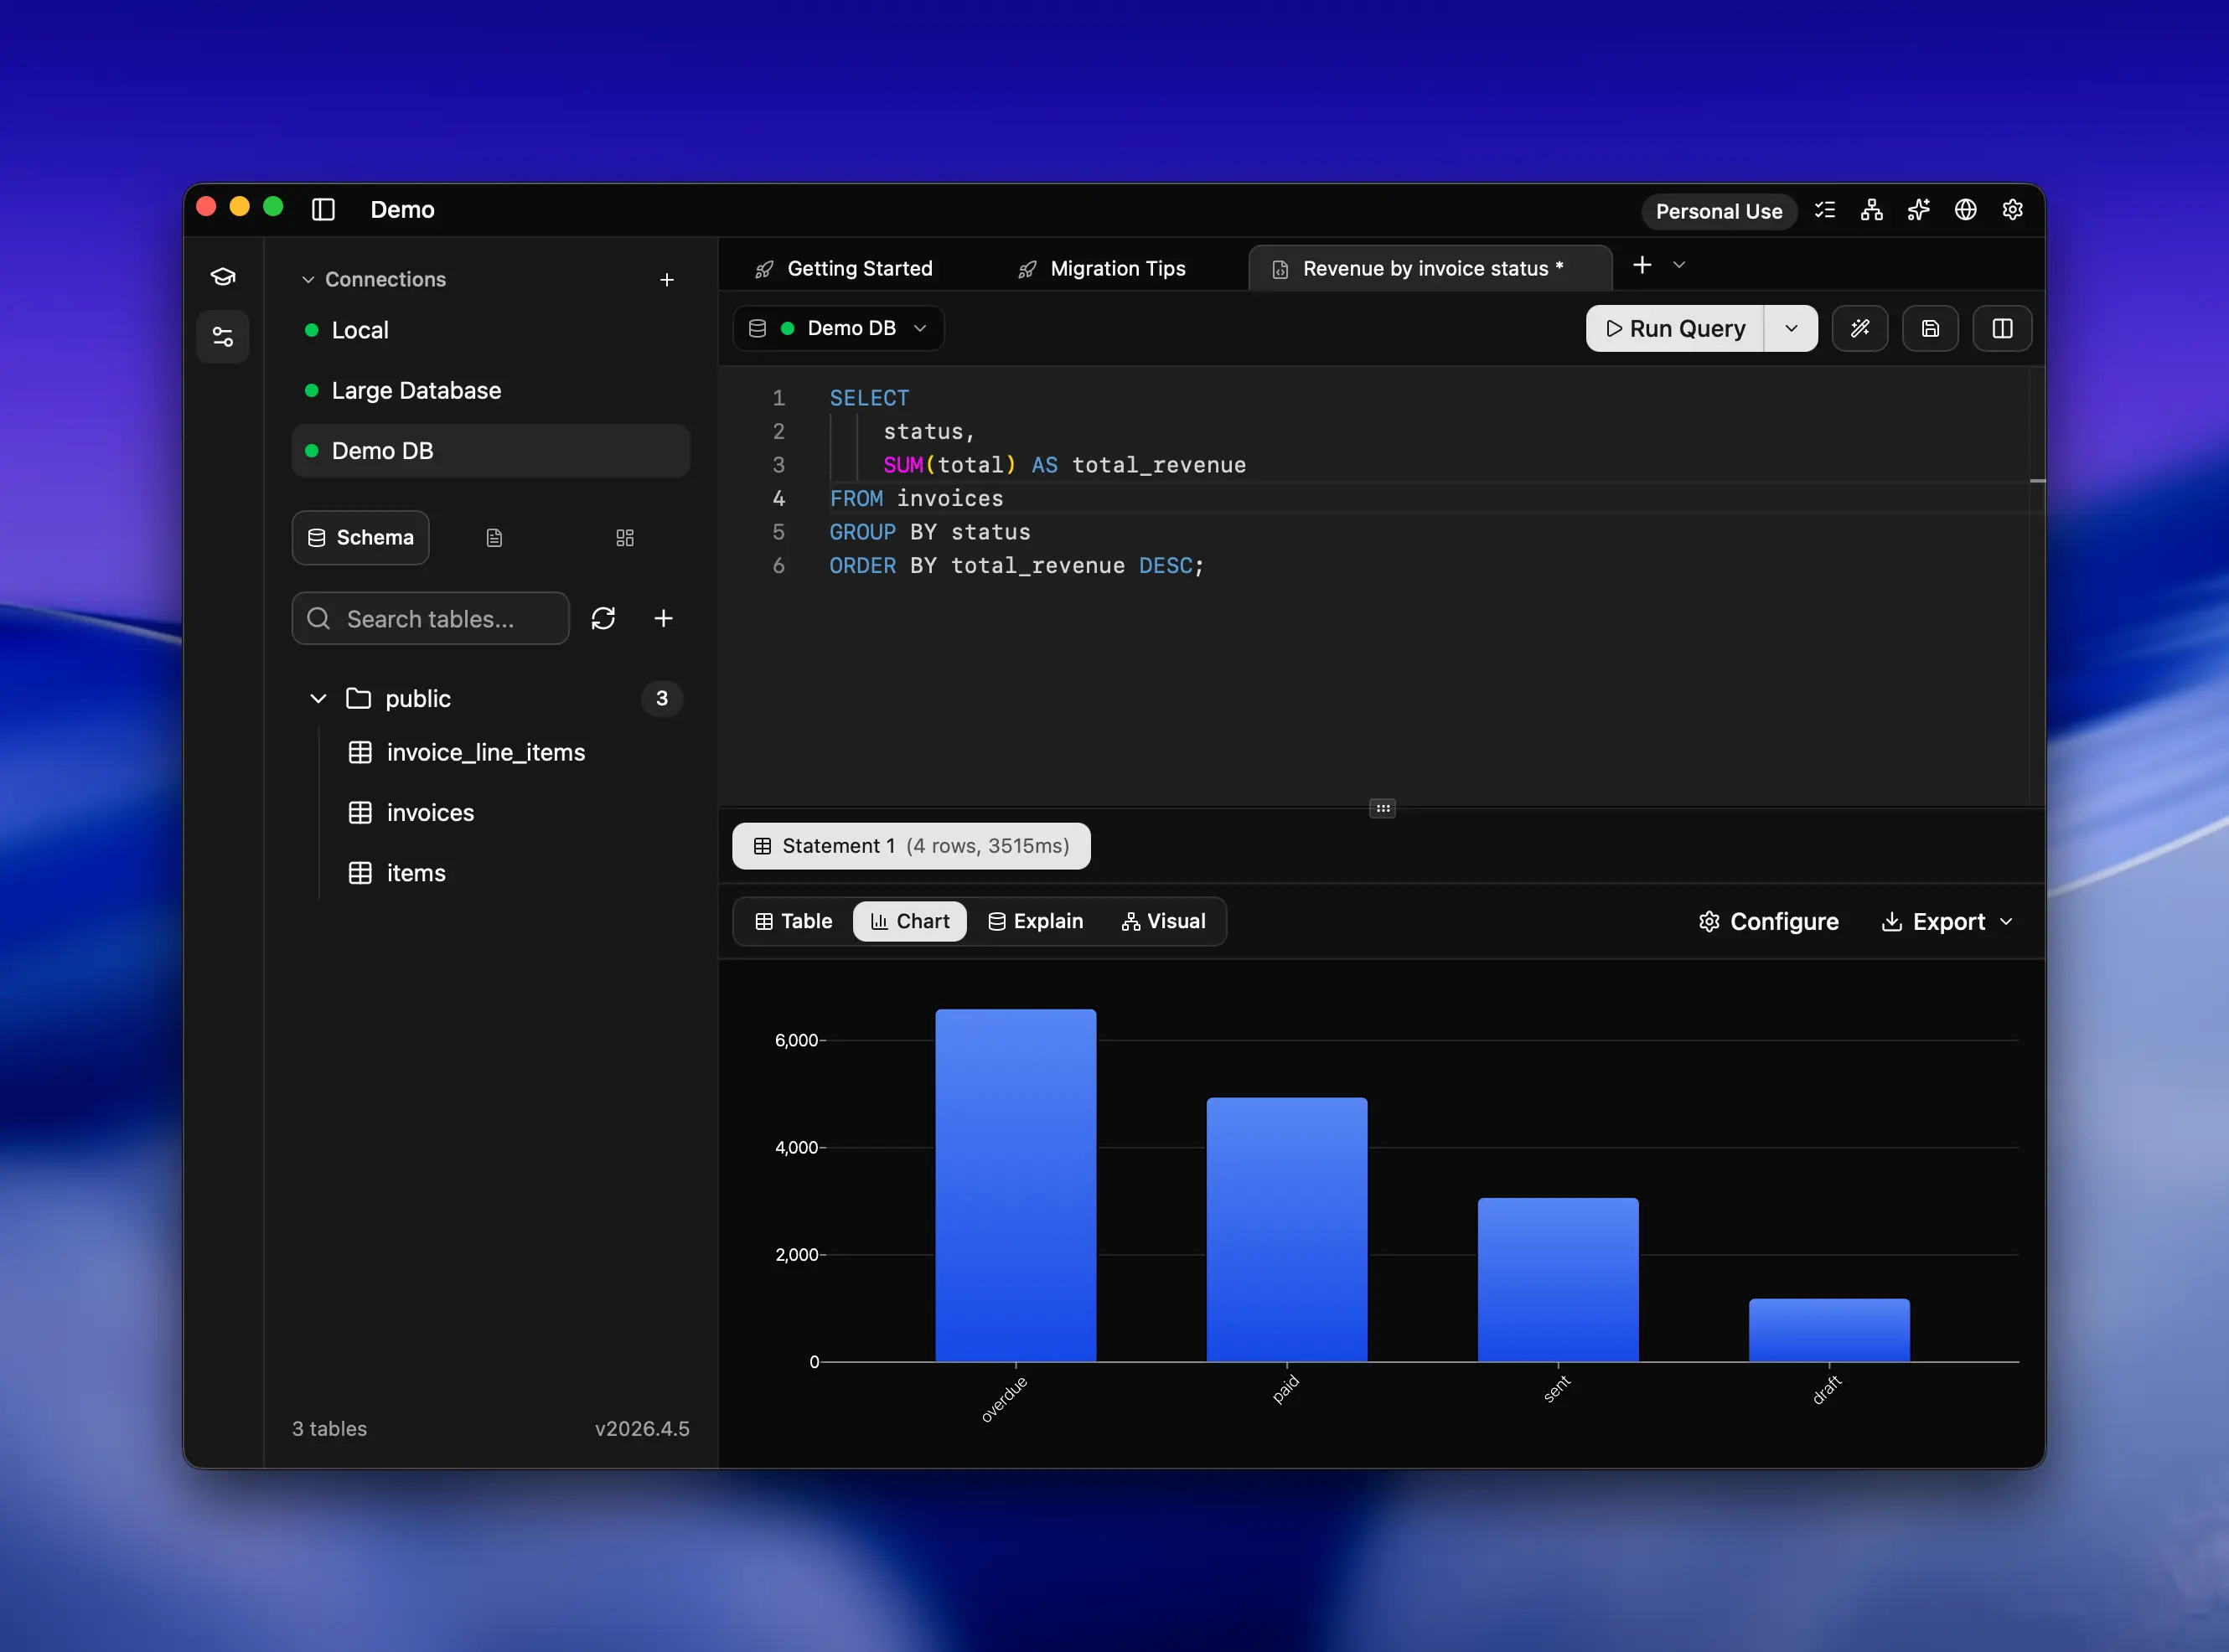
Task: Click the globe icon in the titlebar
Action: click(1964, 210)
